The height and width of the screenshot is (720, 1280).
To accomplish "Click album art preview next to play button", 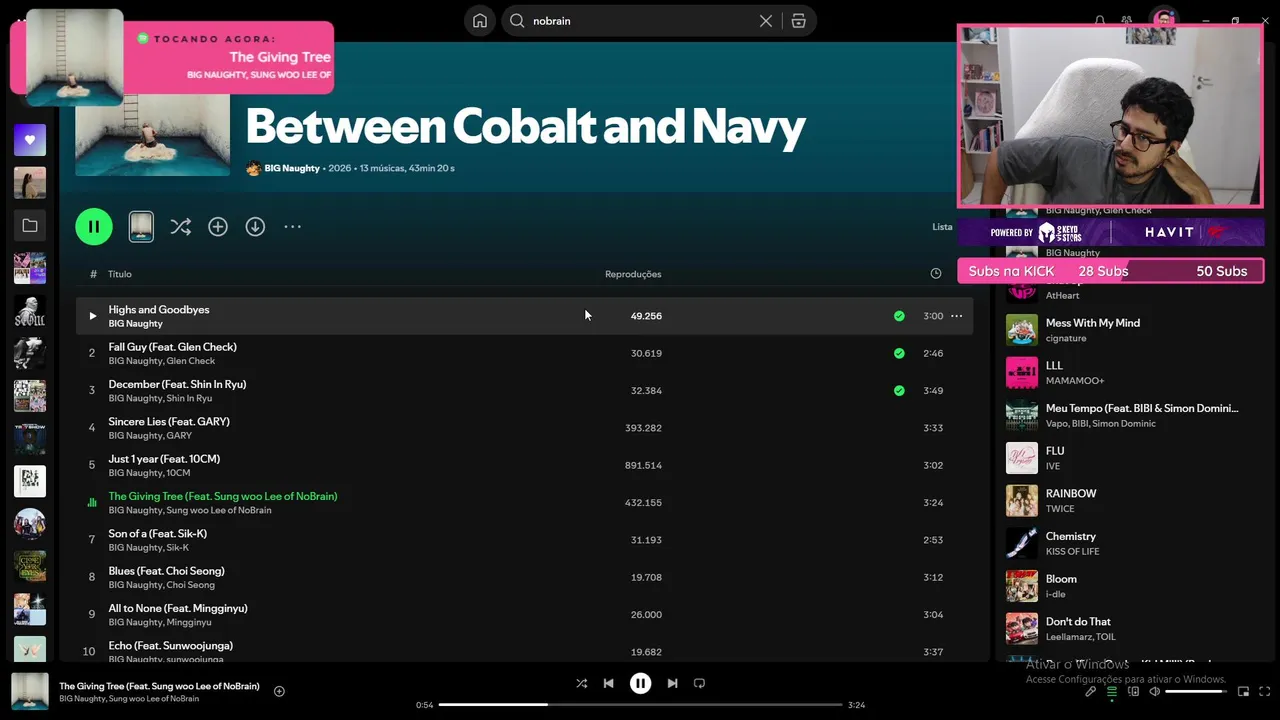I will (141, 227).
